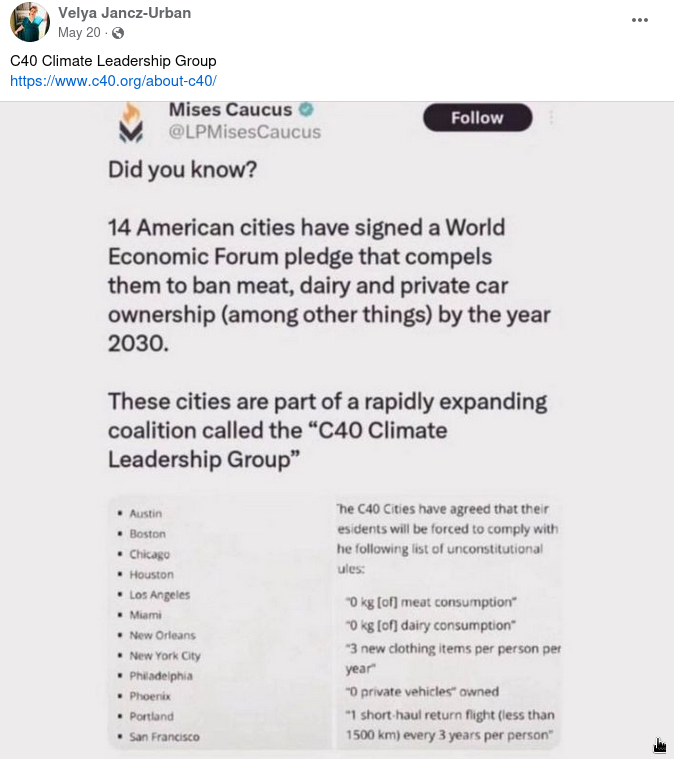This screenshot has height=759, width=674.
Task: Open the post options three-dot menu
Action: click(x=640, y=20)
